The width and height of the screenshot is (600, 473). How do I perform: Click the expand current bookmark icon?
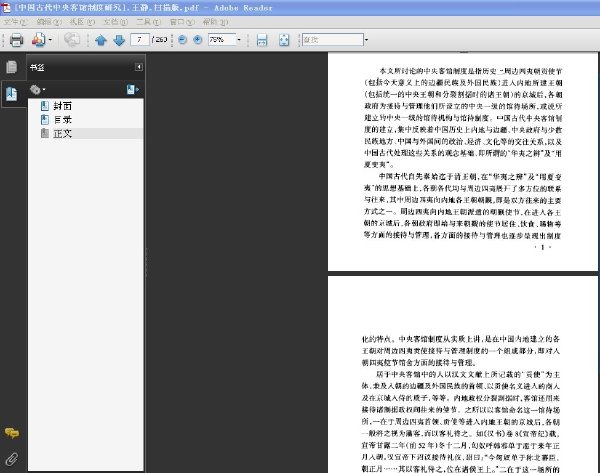click(x=132, y=90)
